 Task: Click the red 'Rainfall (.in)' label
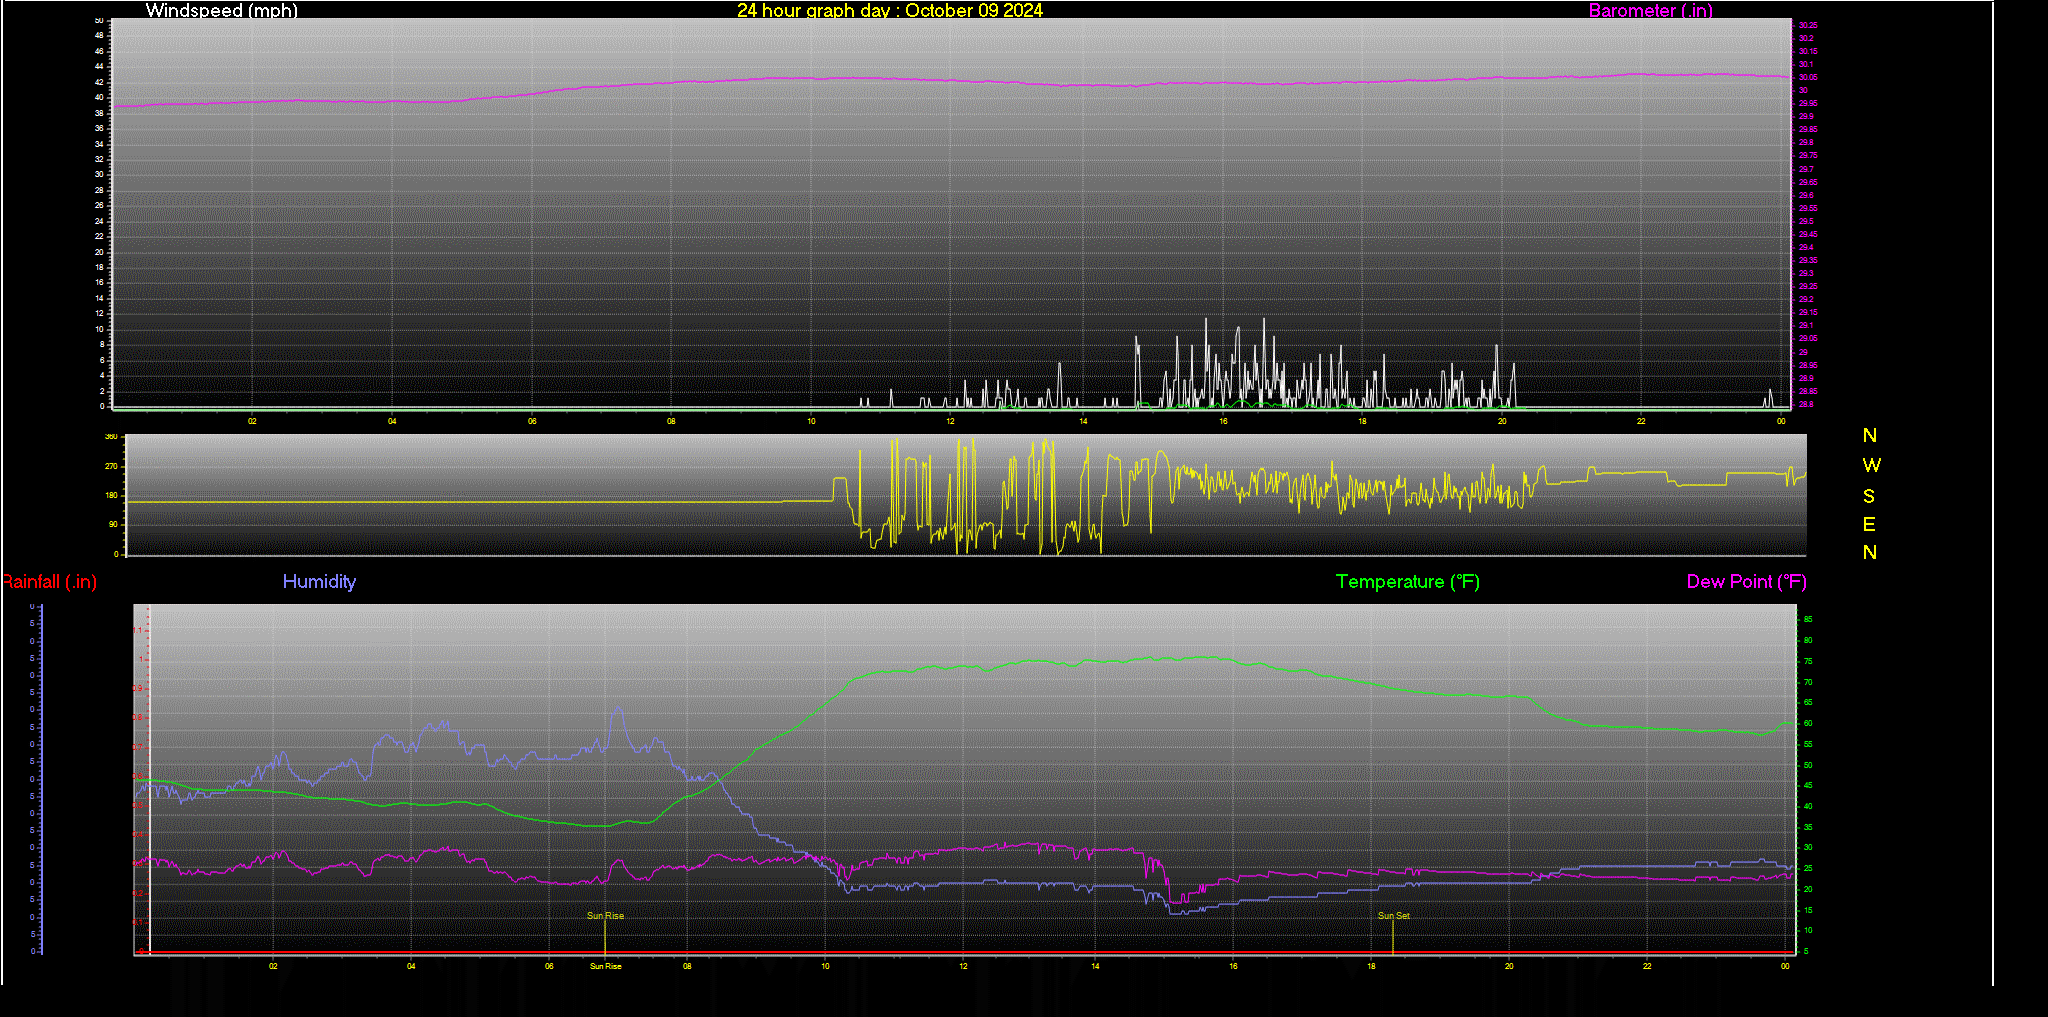(x=49, y=581)
